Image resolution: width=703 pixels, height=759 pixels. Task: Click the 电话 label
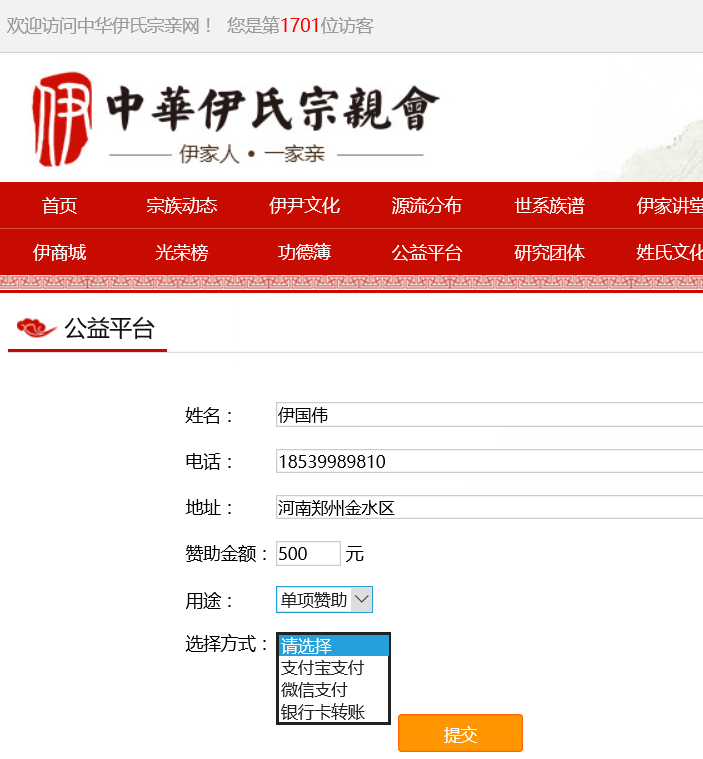(209, 462)
